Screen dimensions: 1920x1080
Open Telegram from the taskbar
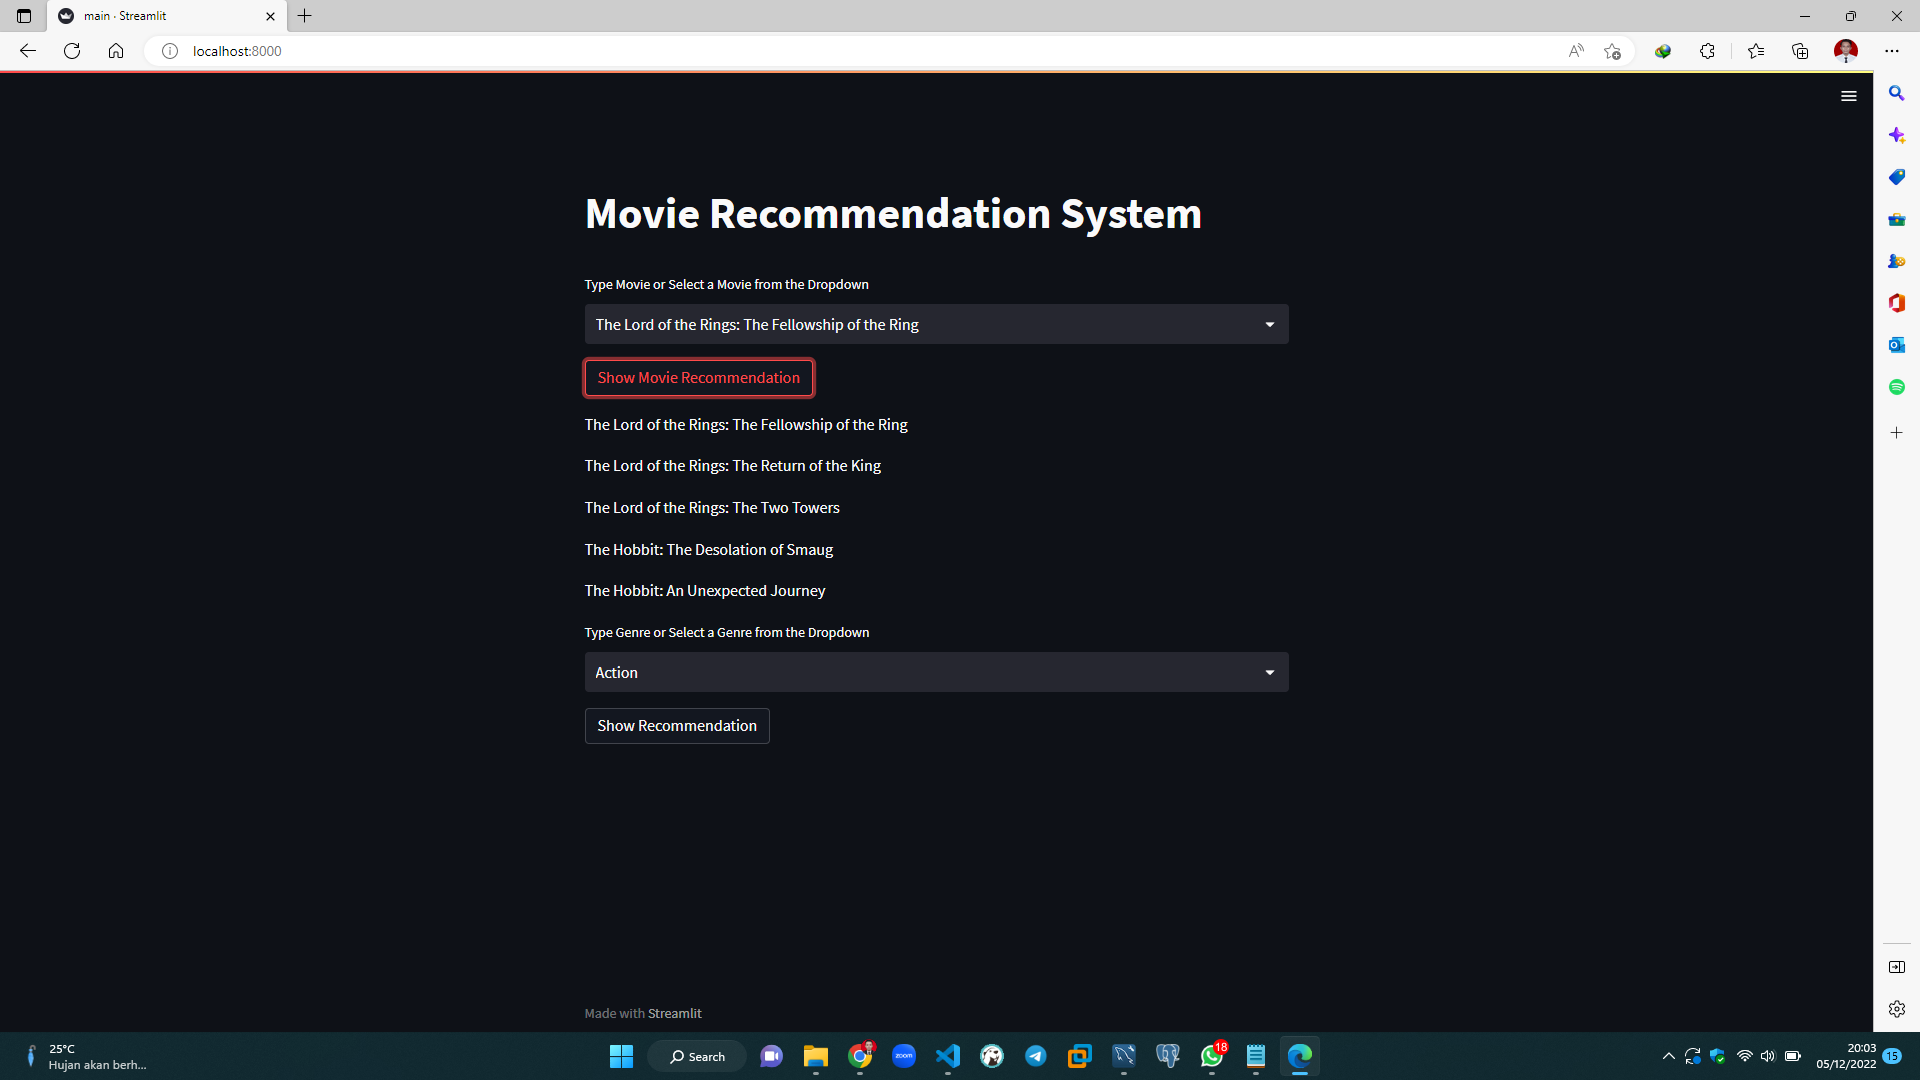tap(1036, 1056)
